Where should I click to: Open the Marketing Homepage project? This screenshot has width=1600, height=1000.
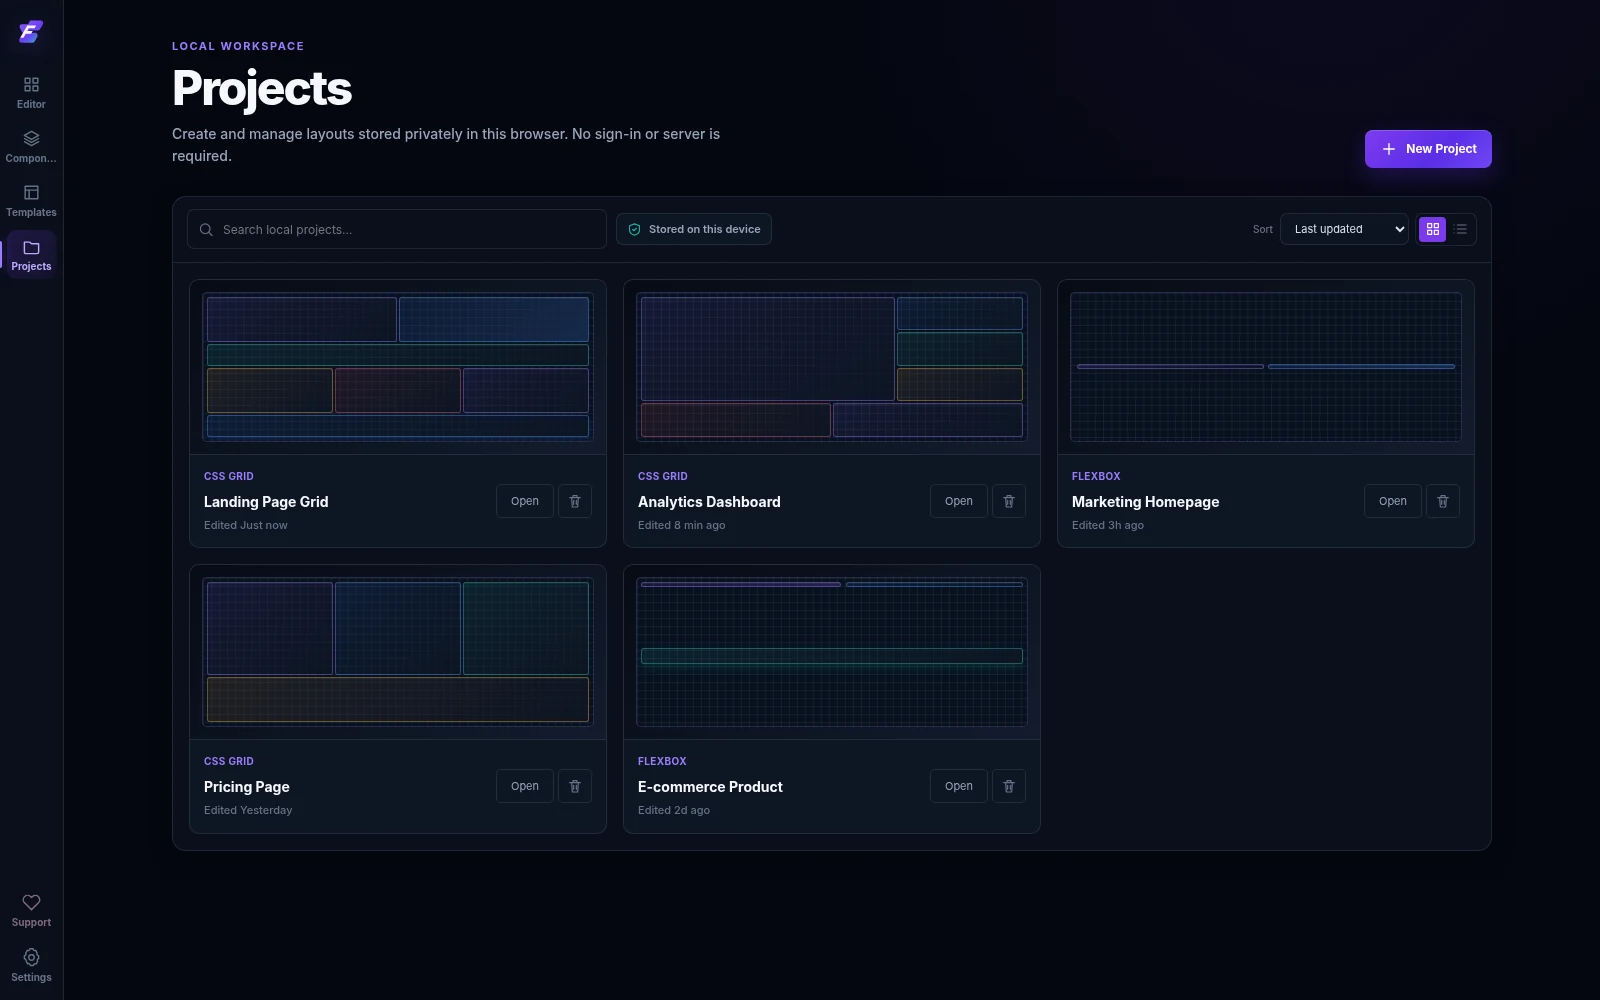pos(1393,501)
